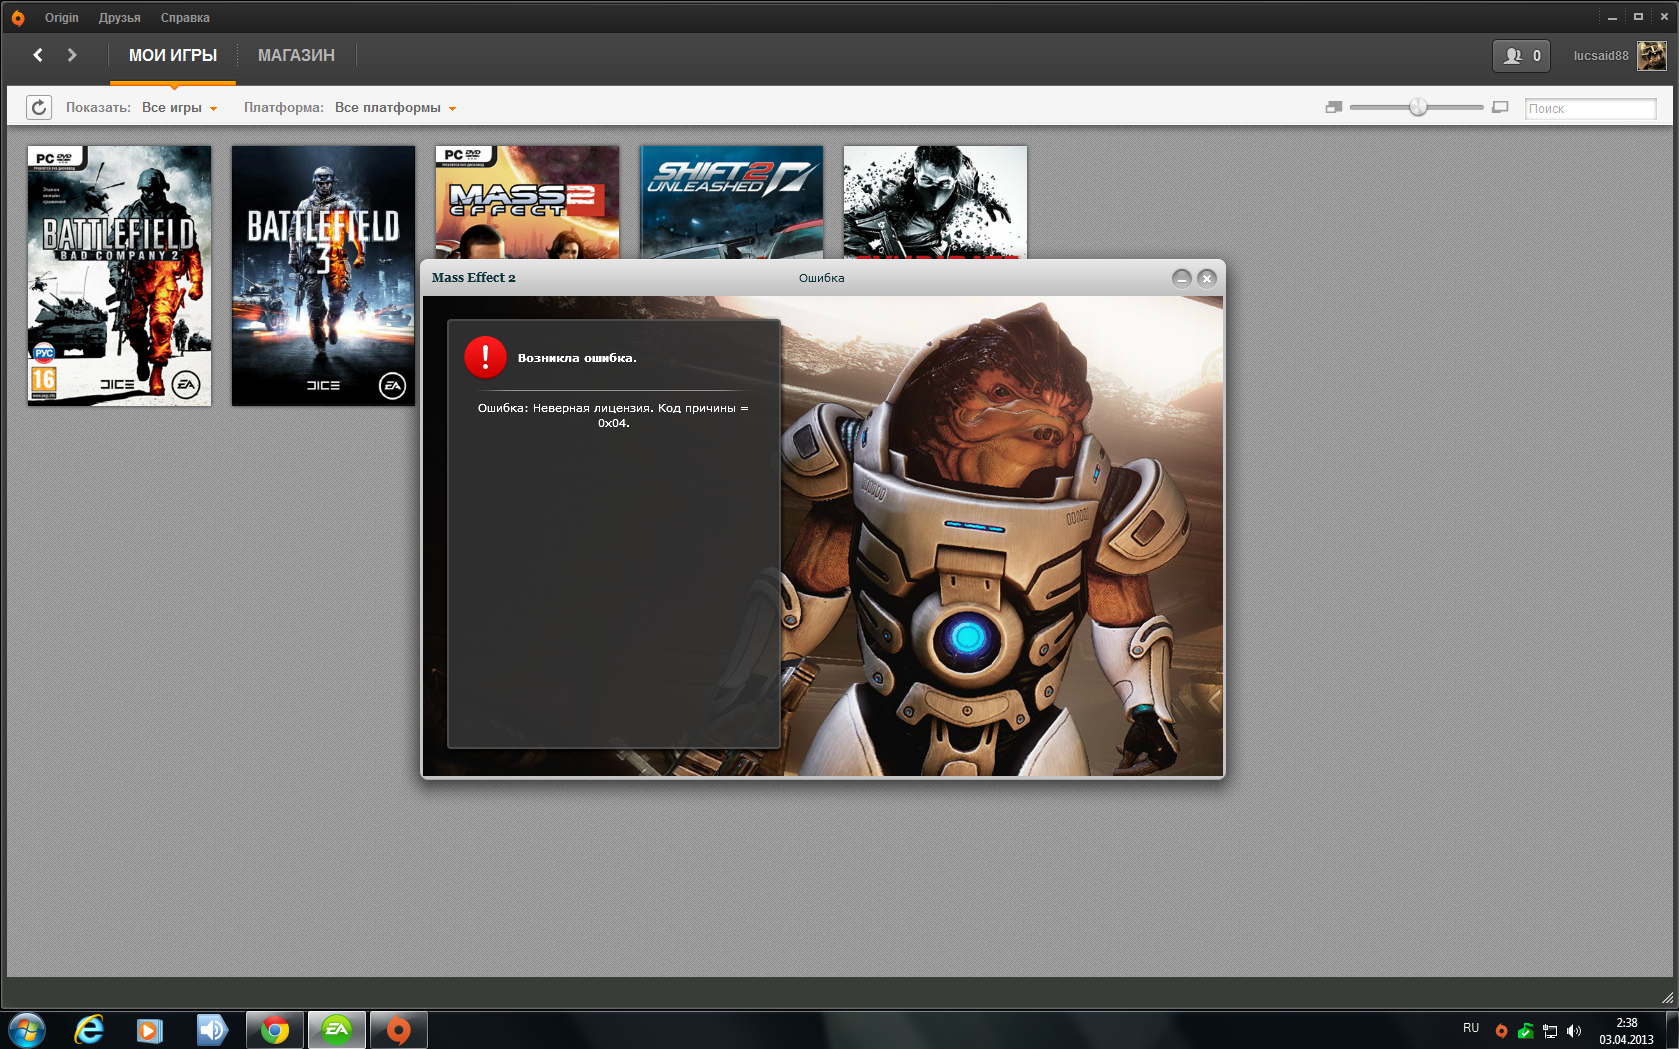The image size is (1679, 1049).
Task: Expand the 'Все игры' filter dropdown
Action: [x=179, y=108]
